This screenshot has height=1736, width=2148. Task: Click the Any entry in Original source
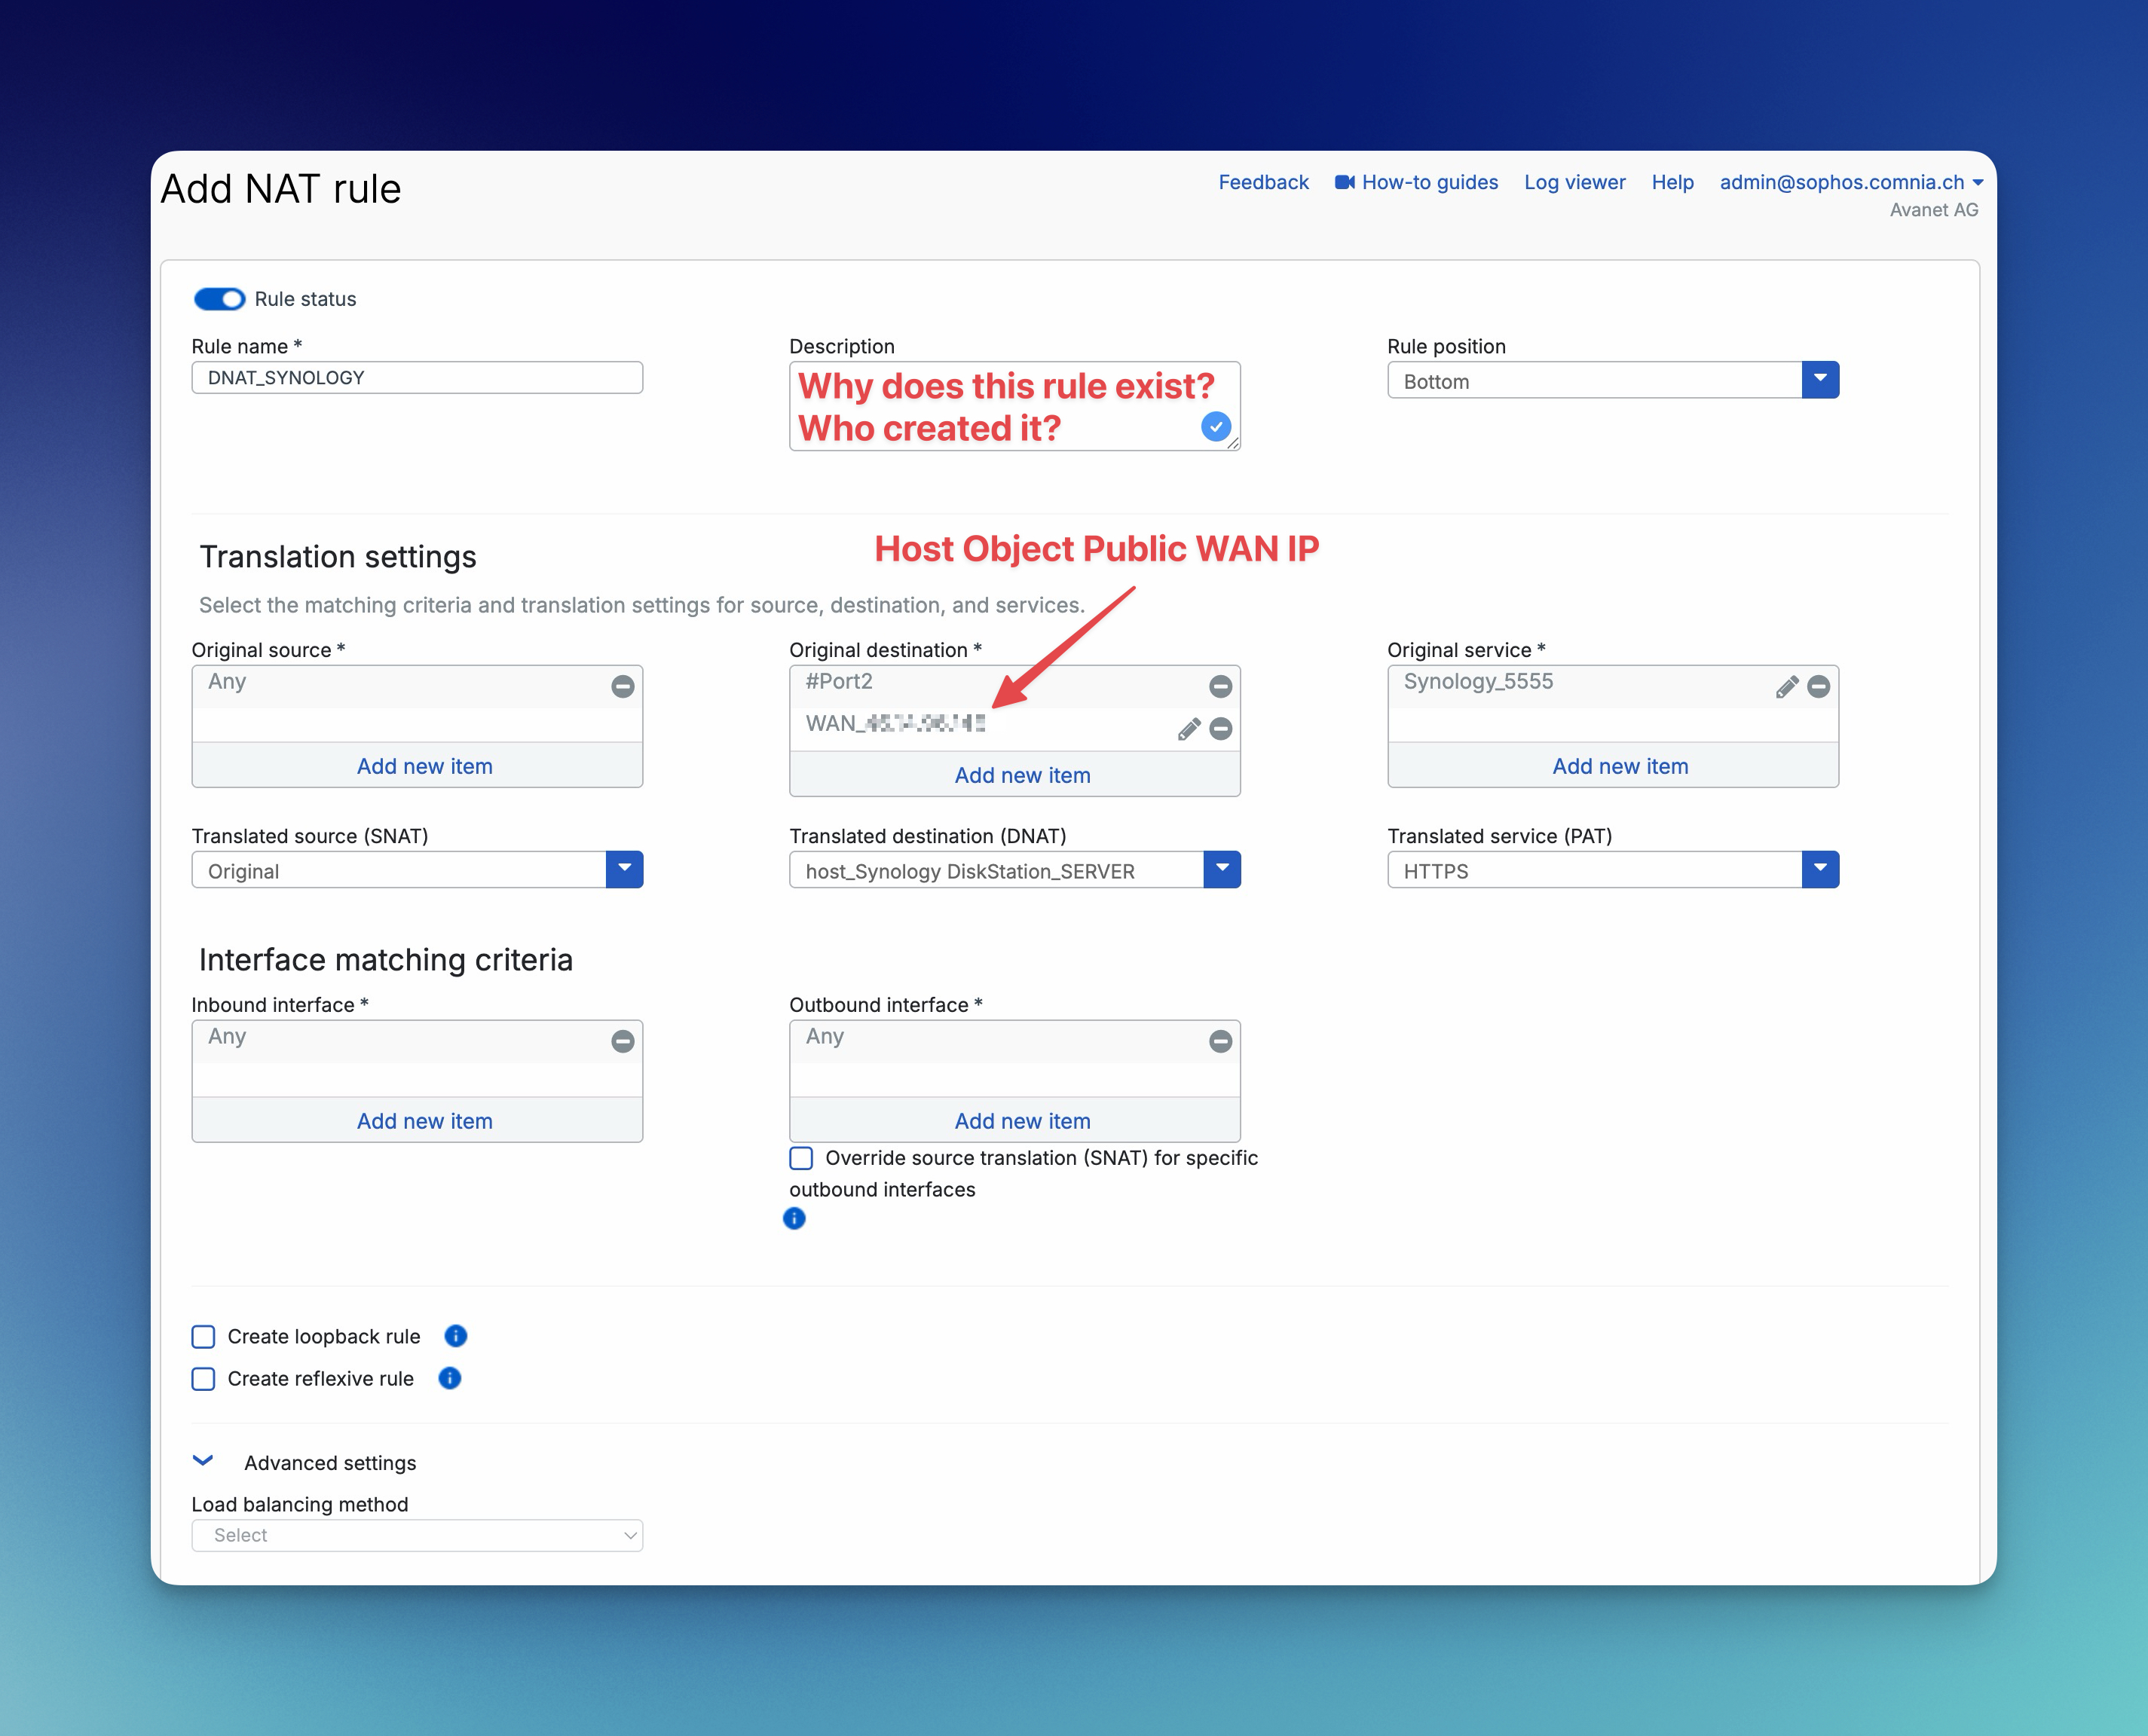227,681
